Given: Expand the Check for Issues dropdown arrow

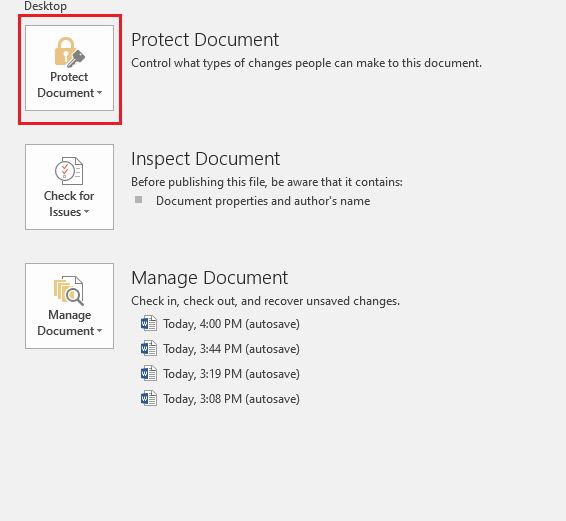Looking at the screenshot, I should [86, 212].
